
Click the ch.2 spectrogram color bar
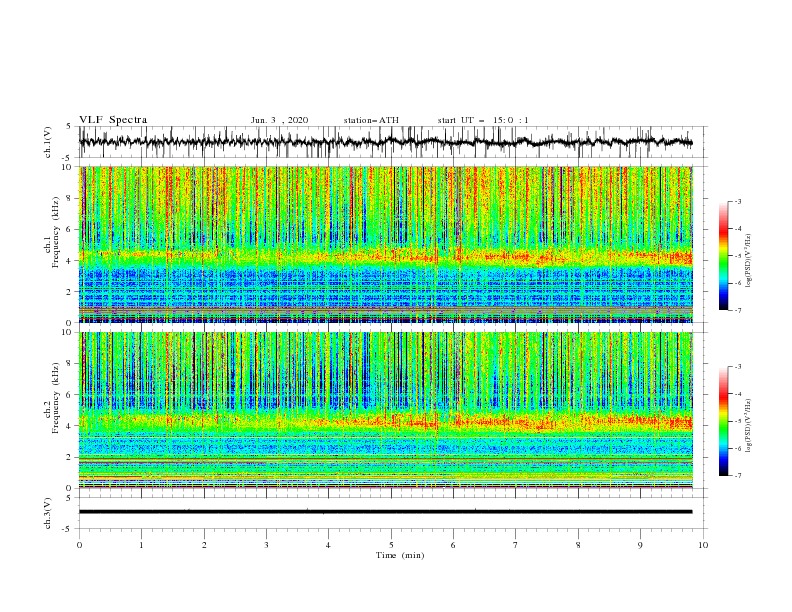(x=723, y=421)
